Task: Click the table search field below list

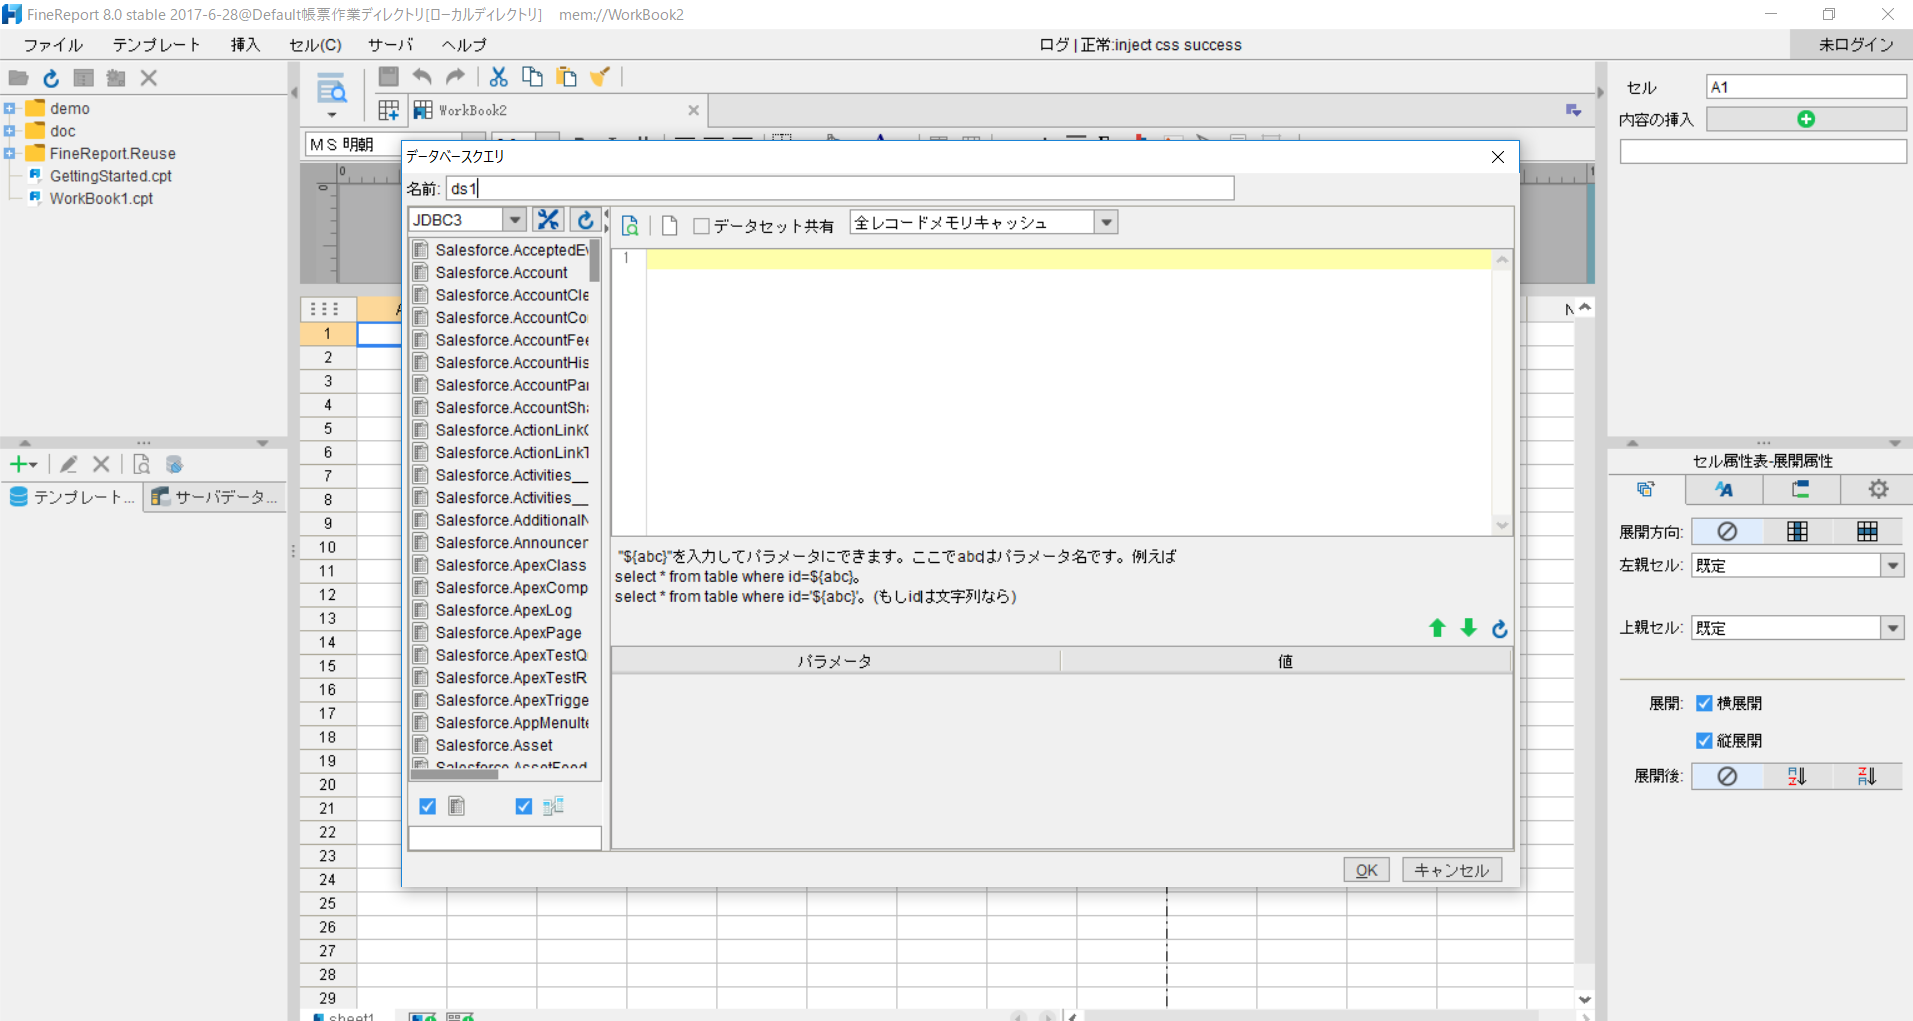Action: 505,838
